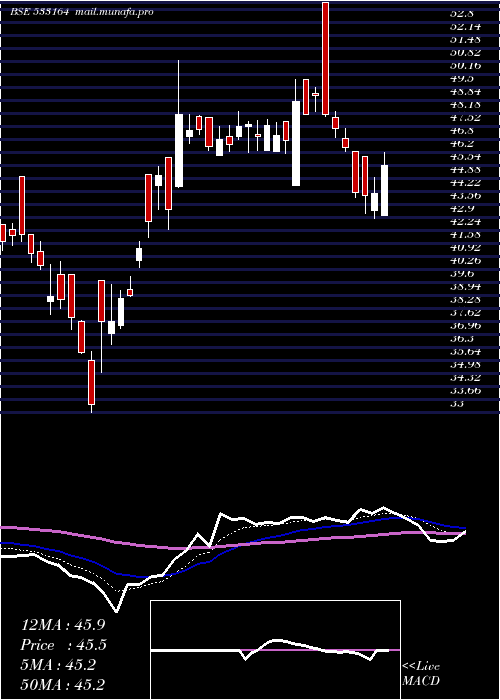Click the BSE 533164 stock code label

coord(40,12)
